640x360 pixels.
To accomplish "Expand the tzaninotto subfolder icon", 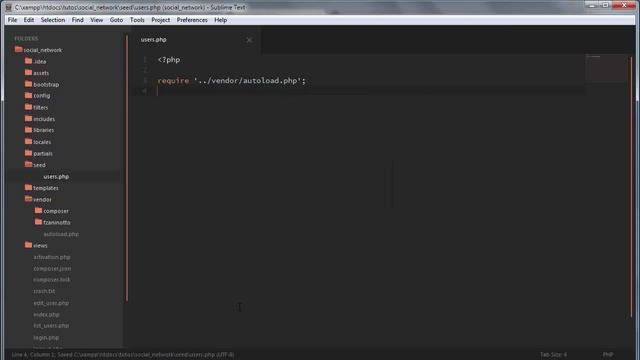I will 38,222.
